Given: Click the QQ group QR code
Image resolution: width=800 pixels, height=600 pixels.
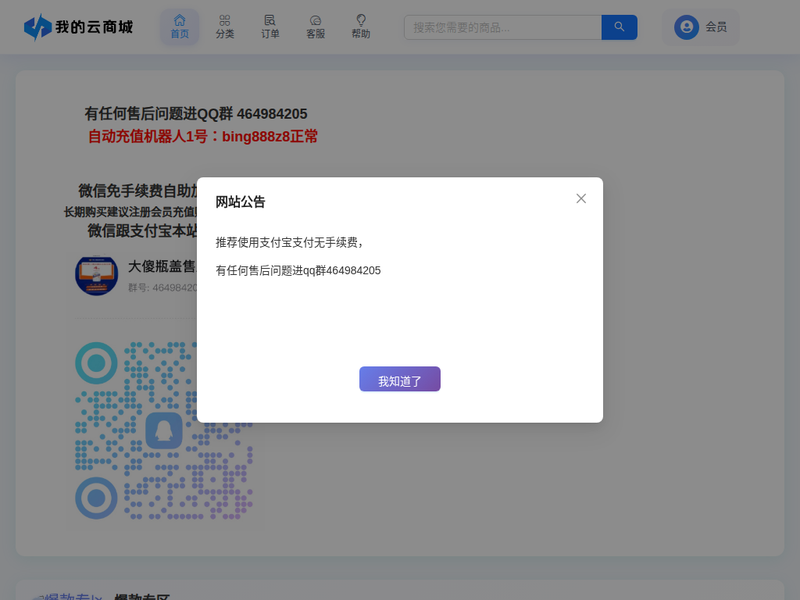Looking at the screenshot, I should coord(164,431).
